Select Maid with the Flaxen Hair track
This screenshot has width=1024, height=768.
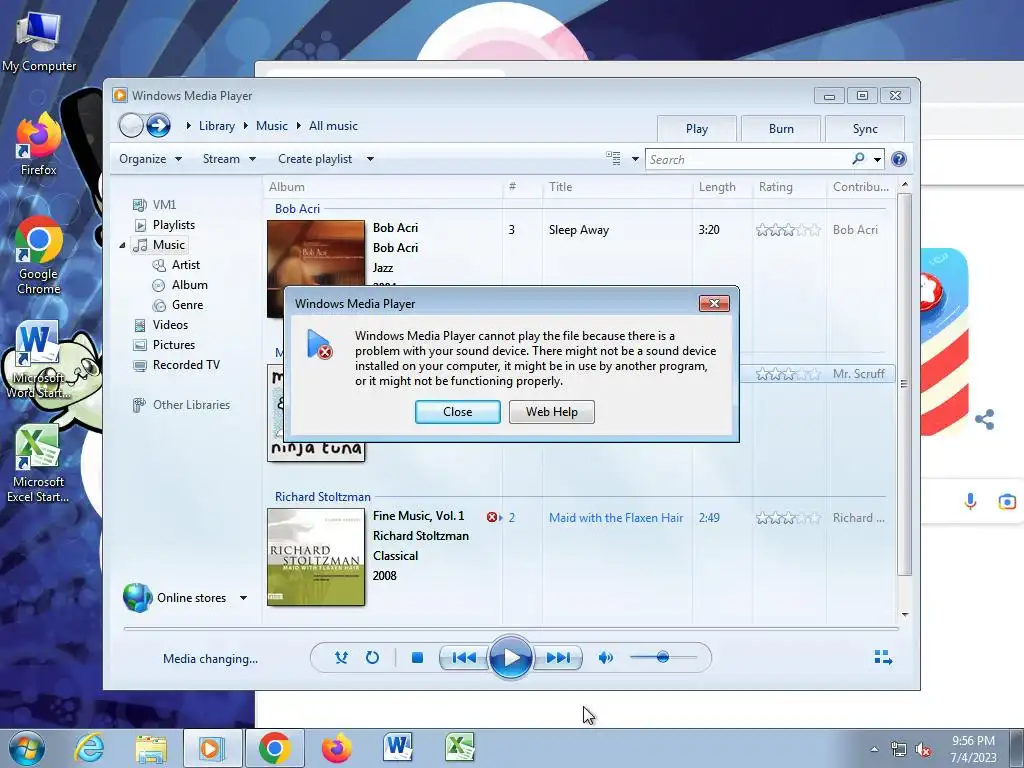tap(616, 518)
